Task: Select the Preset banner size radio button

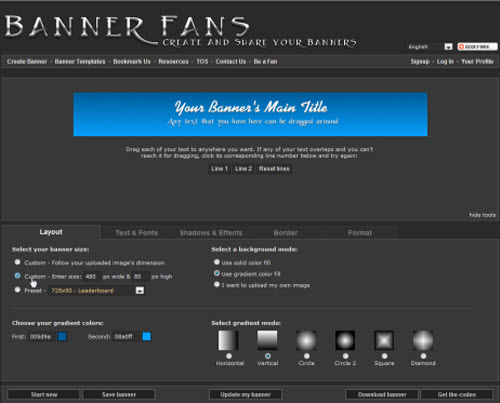Action: [18, 290]
